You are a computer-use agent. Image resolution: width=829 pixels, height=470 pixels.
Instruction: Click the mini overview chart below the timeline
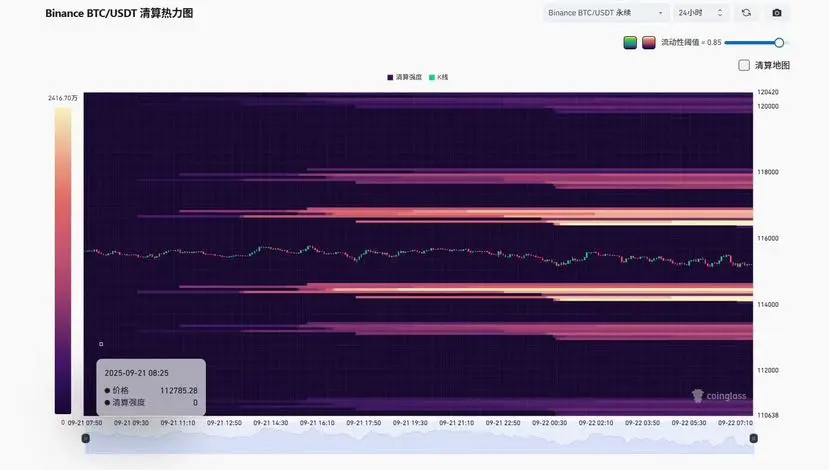(x=420, y=441)
